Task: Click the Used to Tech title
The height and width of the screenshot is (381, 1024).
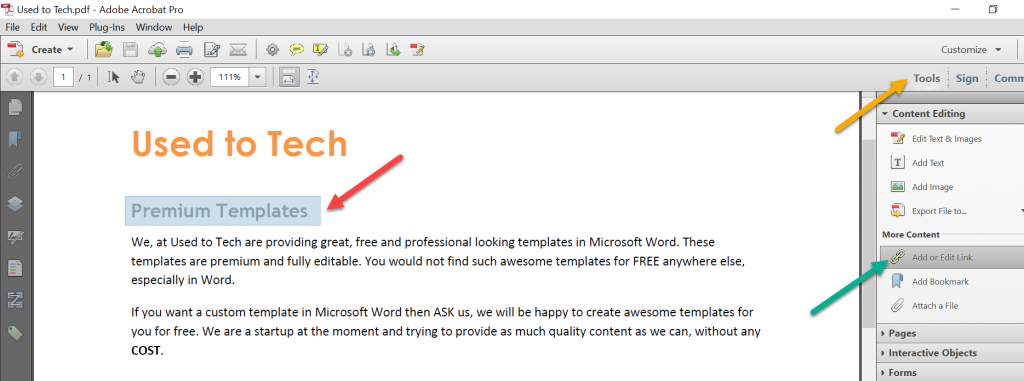Action: (x=239, y=143)
